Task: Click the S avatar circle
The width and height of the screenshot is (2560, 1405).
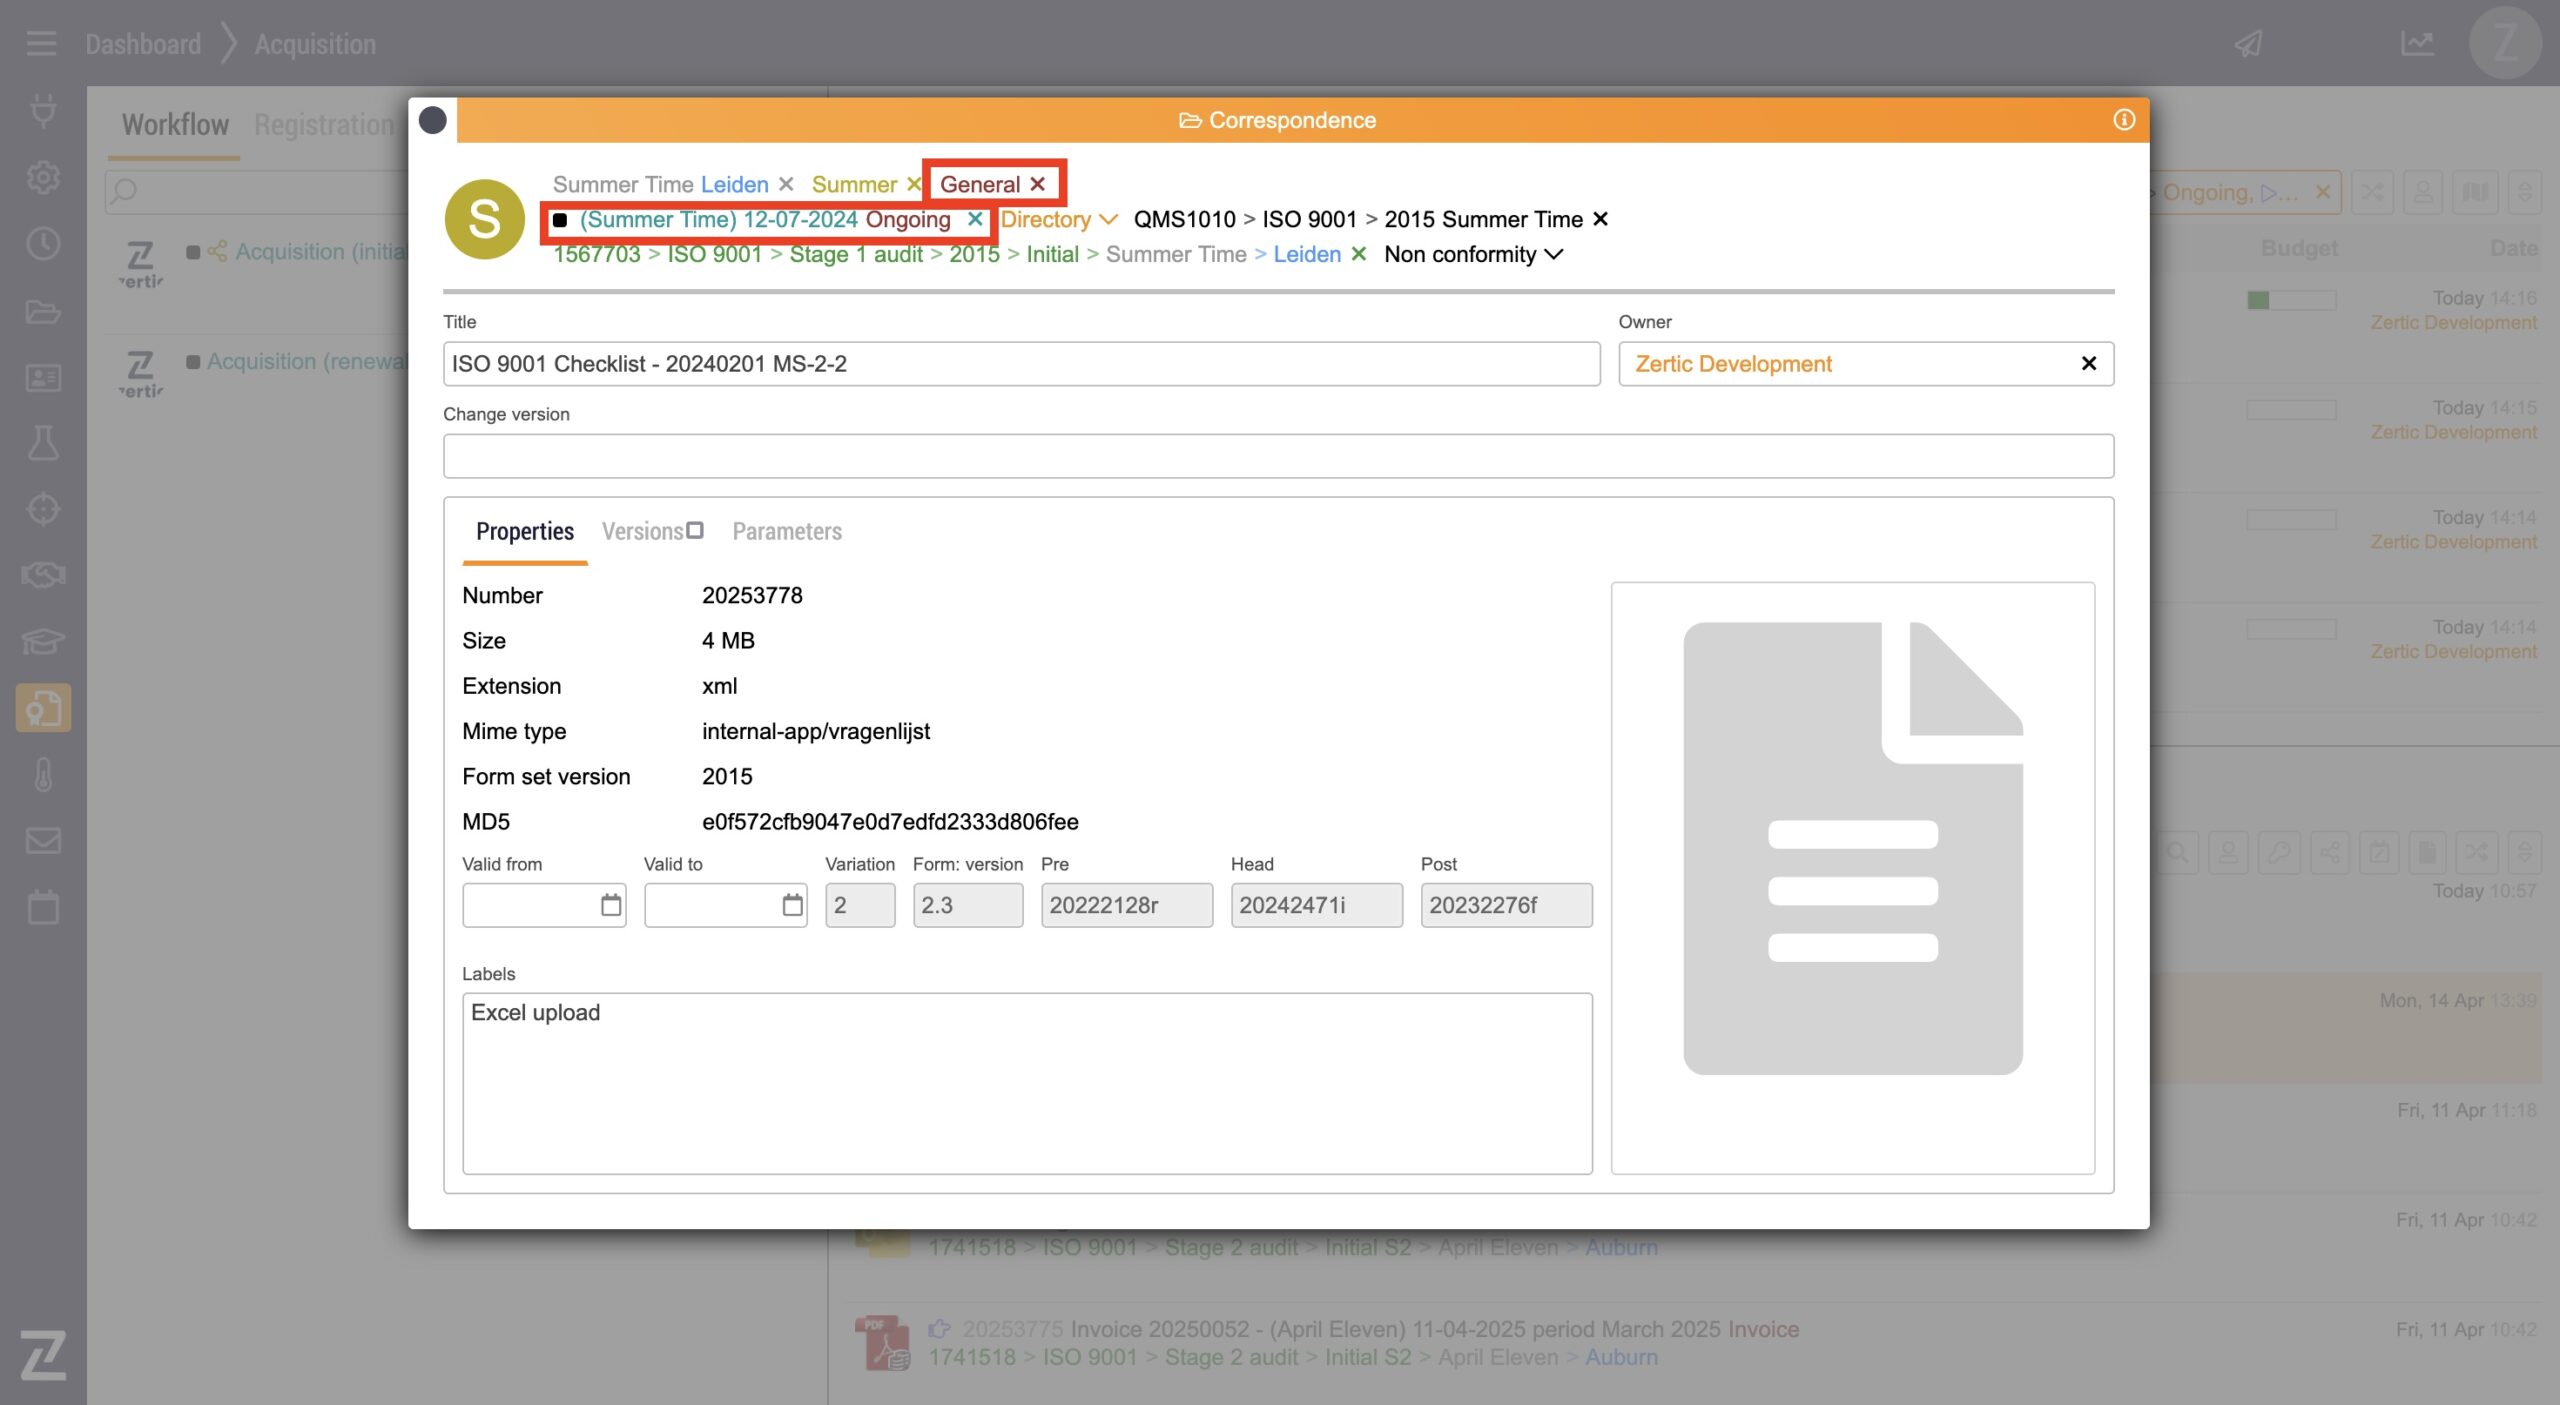Action: pyautogui.click(x=484, y=219)
